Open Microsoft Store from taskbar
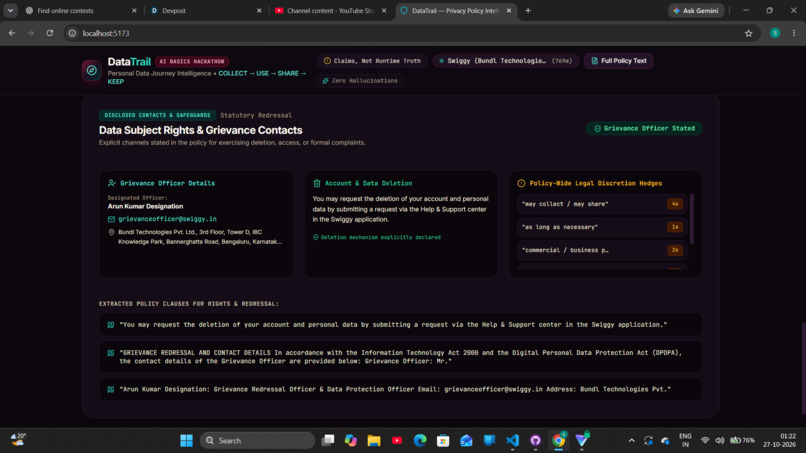This screenshot has height=453, width=806. click(x=443, y=441)
